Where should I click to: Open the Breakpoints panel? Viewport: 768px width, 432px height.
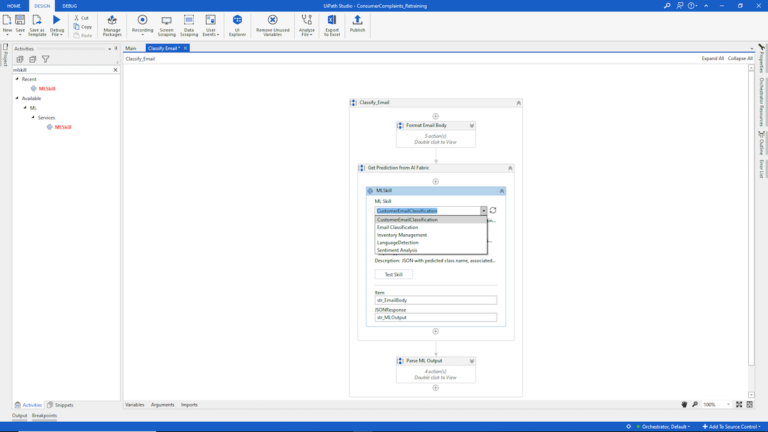(45, 416)
